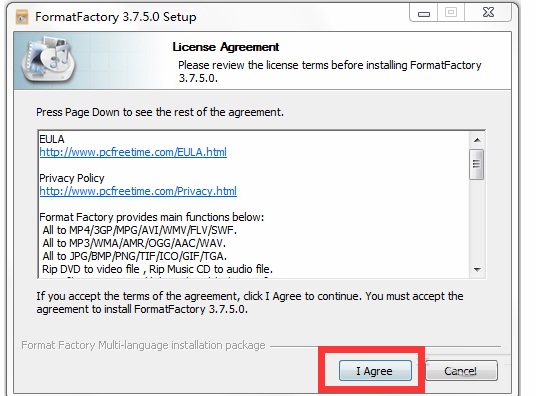This screenshot has height=396, width=536.
Task: Cancel the FormatFactory installation
Action: click(461, 371)
